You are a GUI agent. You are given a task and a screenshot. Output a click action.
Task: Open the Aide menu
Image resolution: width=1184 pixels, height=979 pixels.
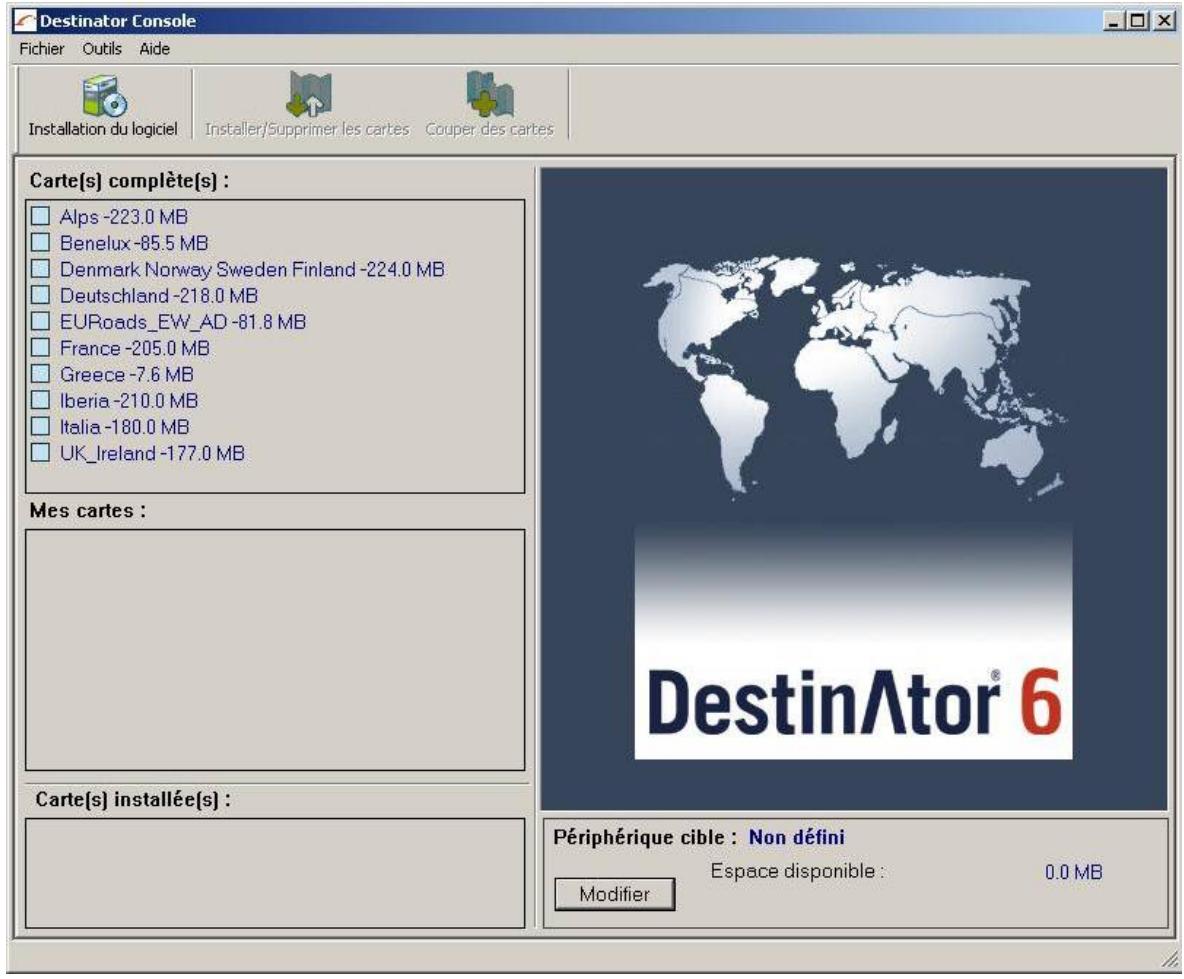[x=154, y=49]
